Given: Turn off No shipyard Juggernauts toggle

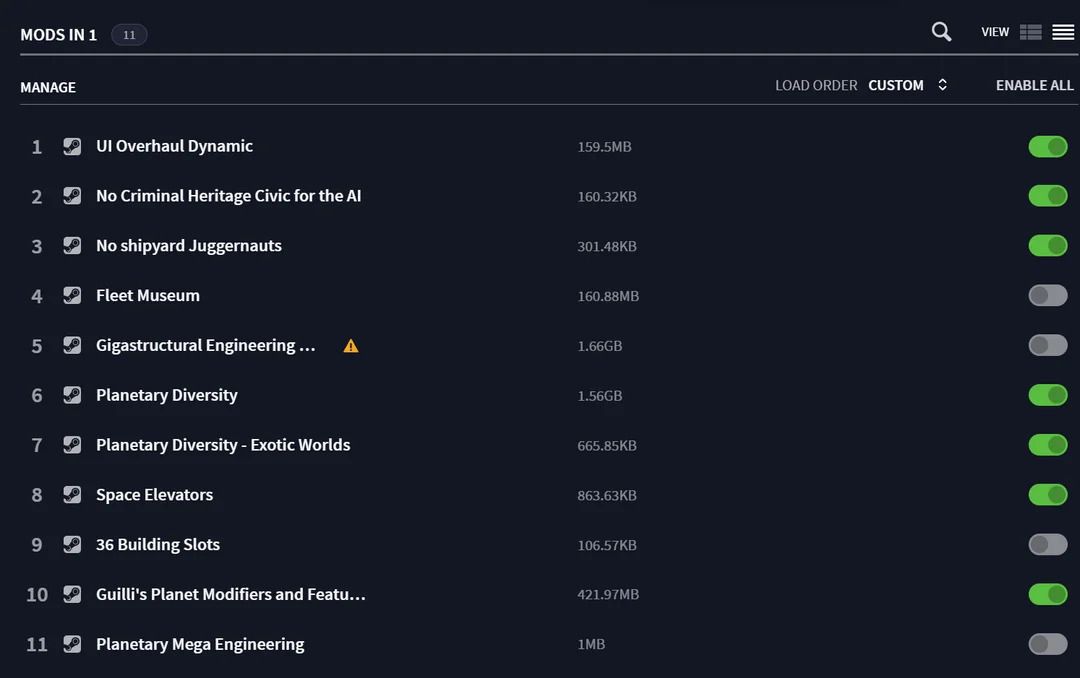Looking at the screenshot, I should 1047,246.
